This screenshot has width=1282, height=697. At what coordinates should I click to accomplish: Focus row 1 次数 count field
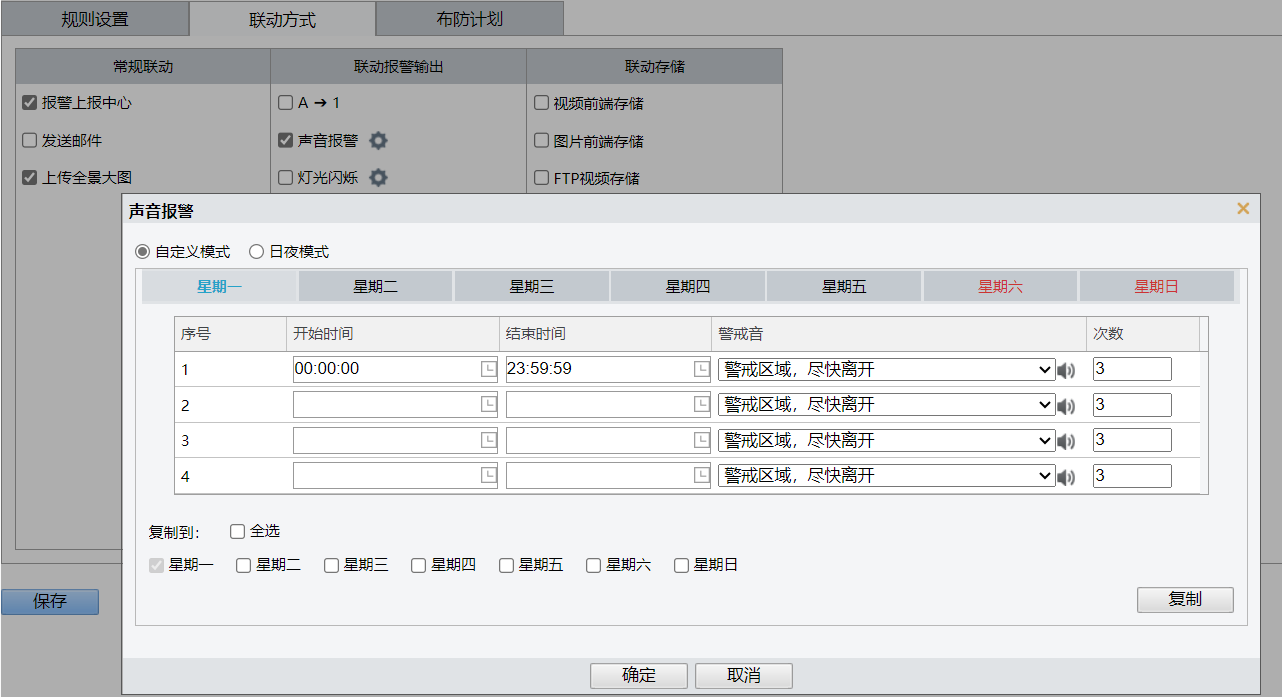click(x=1132, y=369)
